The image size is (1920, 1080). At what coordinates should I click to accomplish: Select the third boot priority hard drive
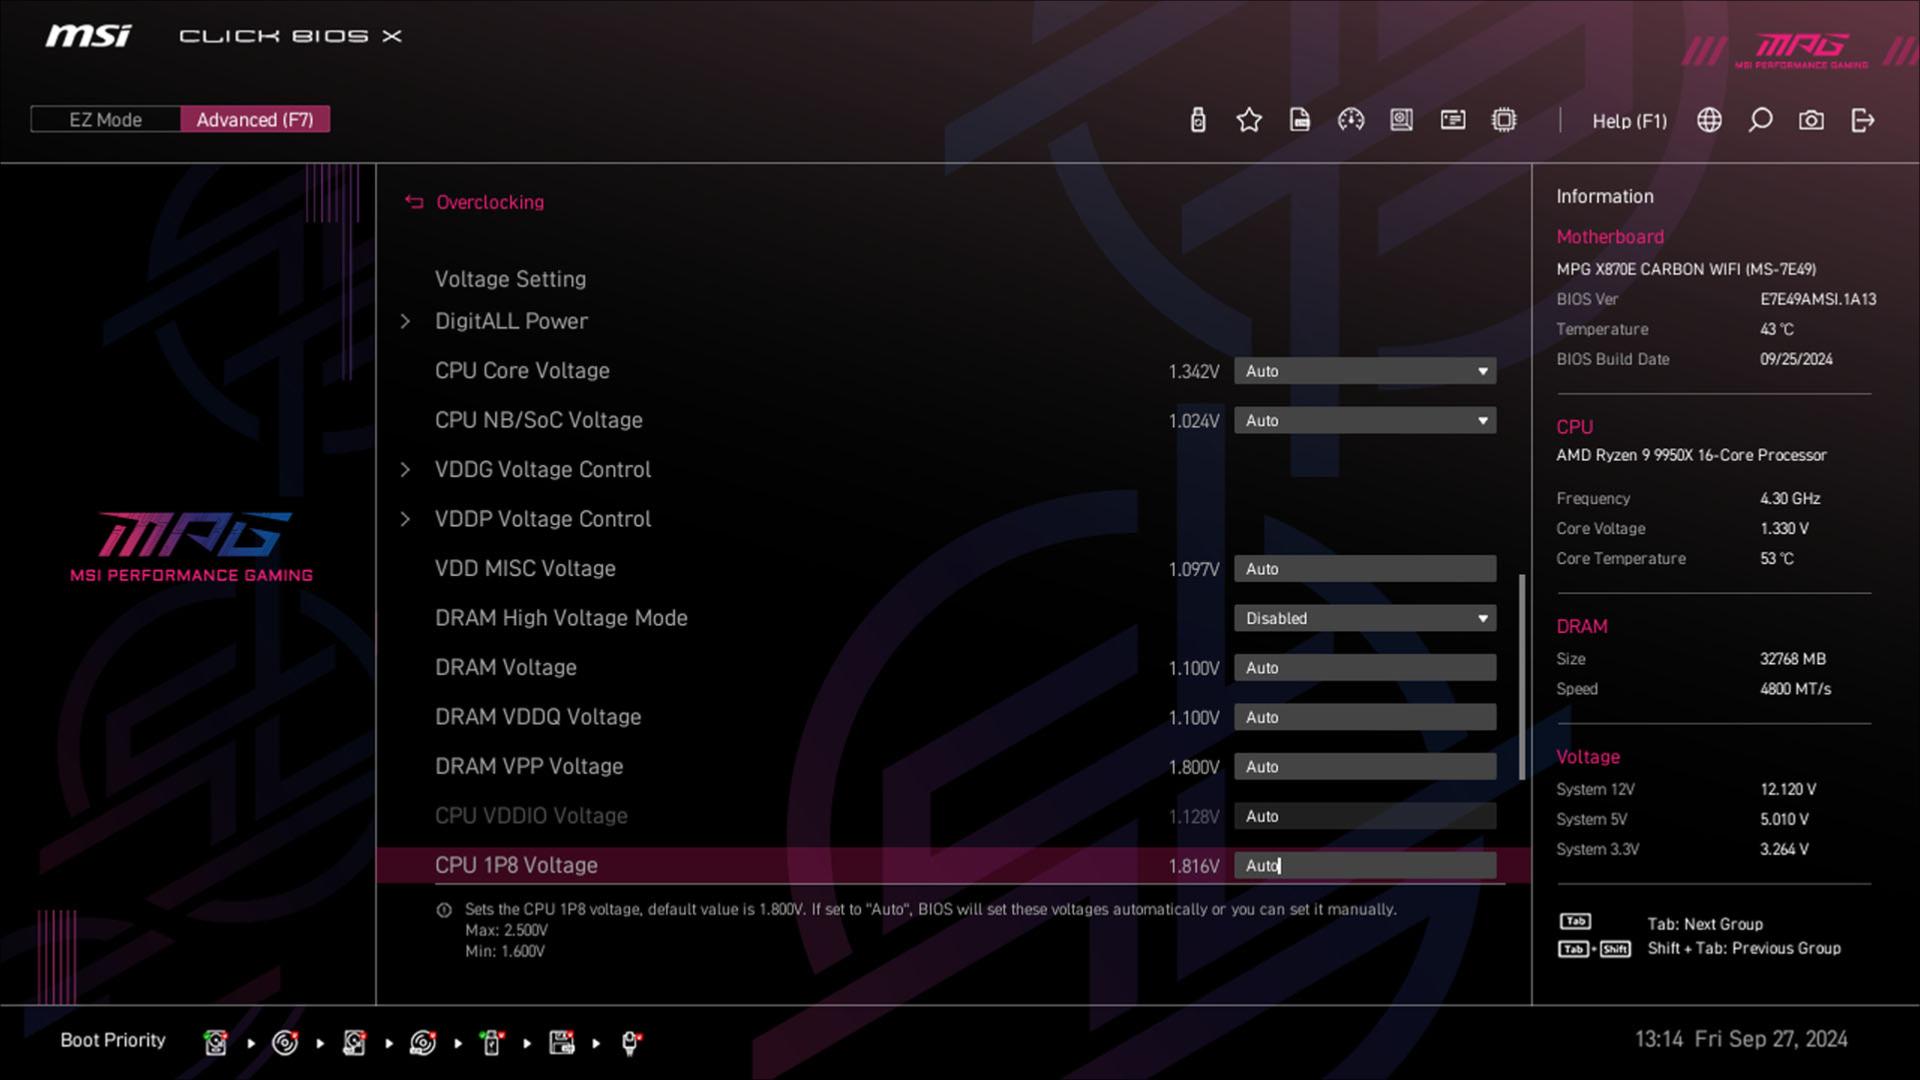tap(354, 1042)
